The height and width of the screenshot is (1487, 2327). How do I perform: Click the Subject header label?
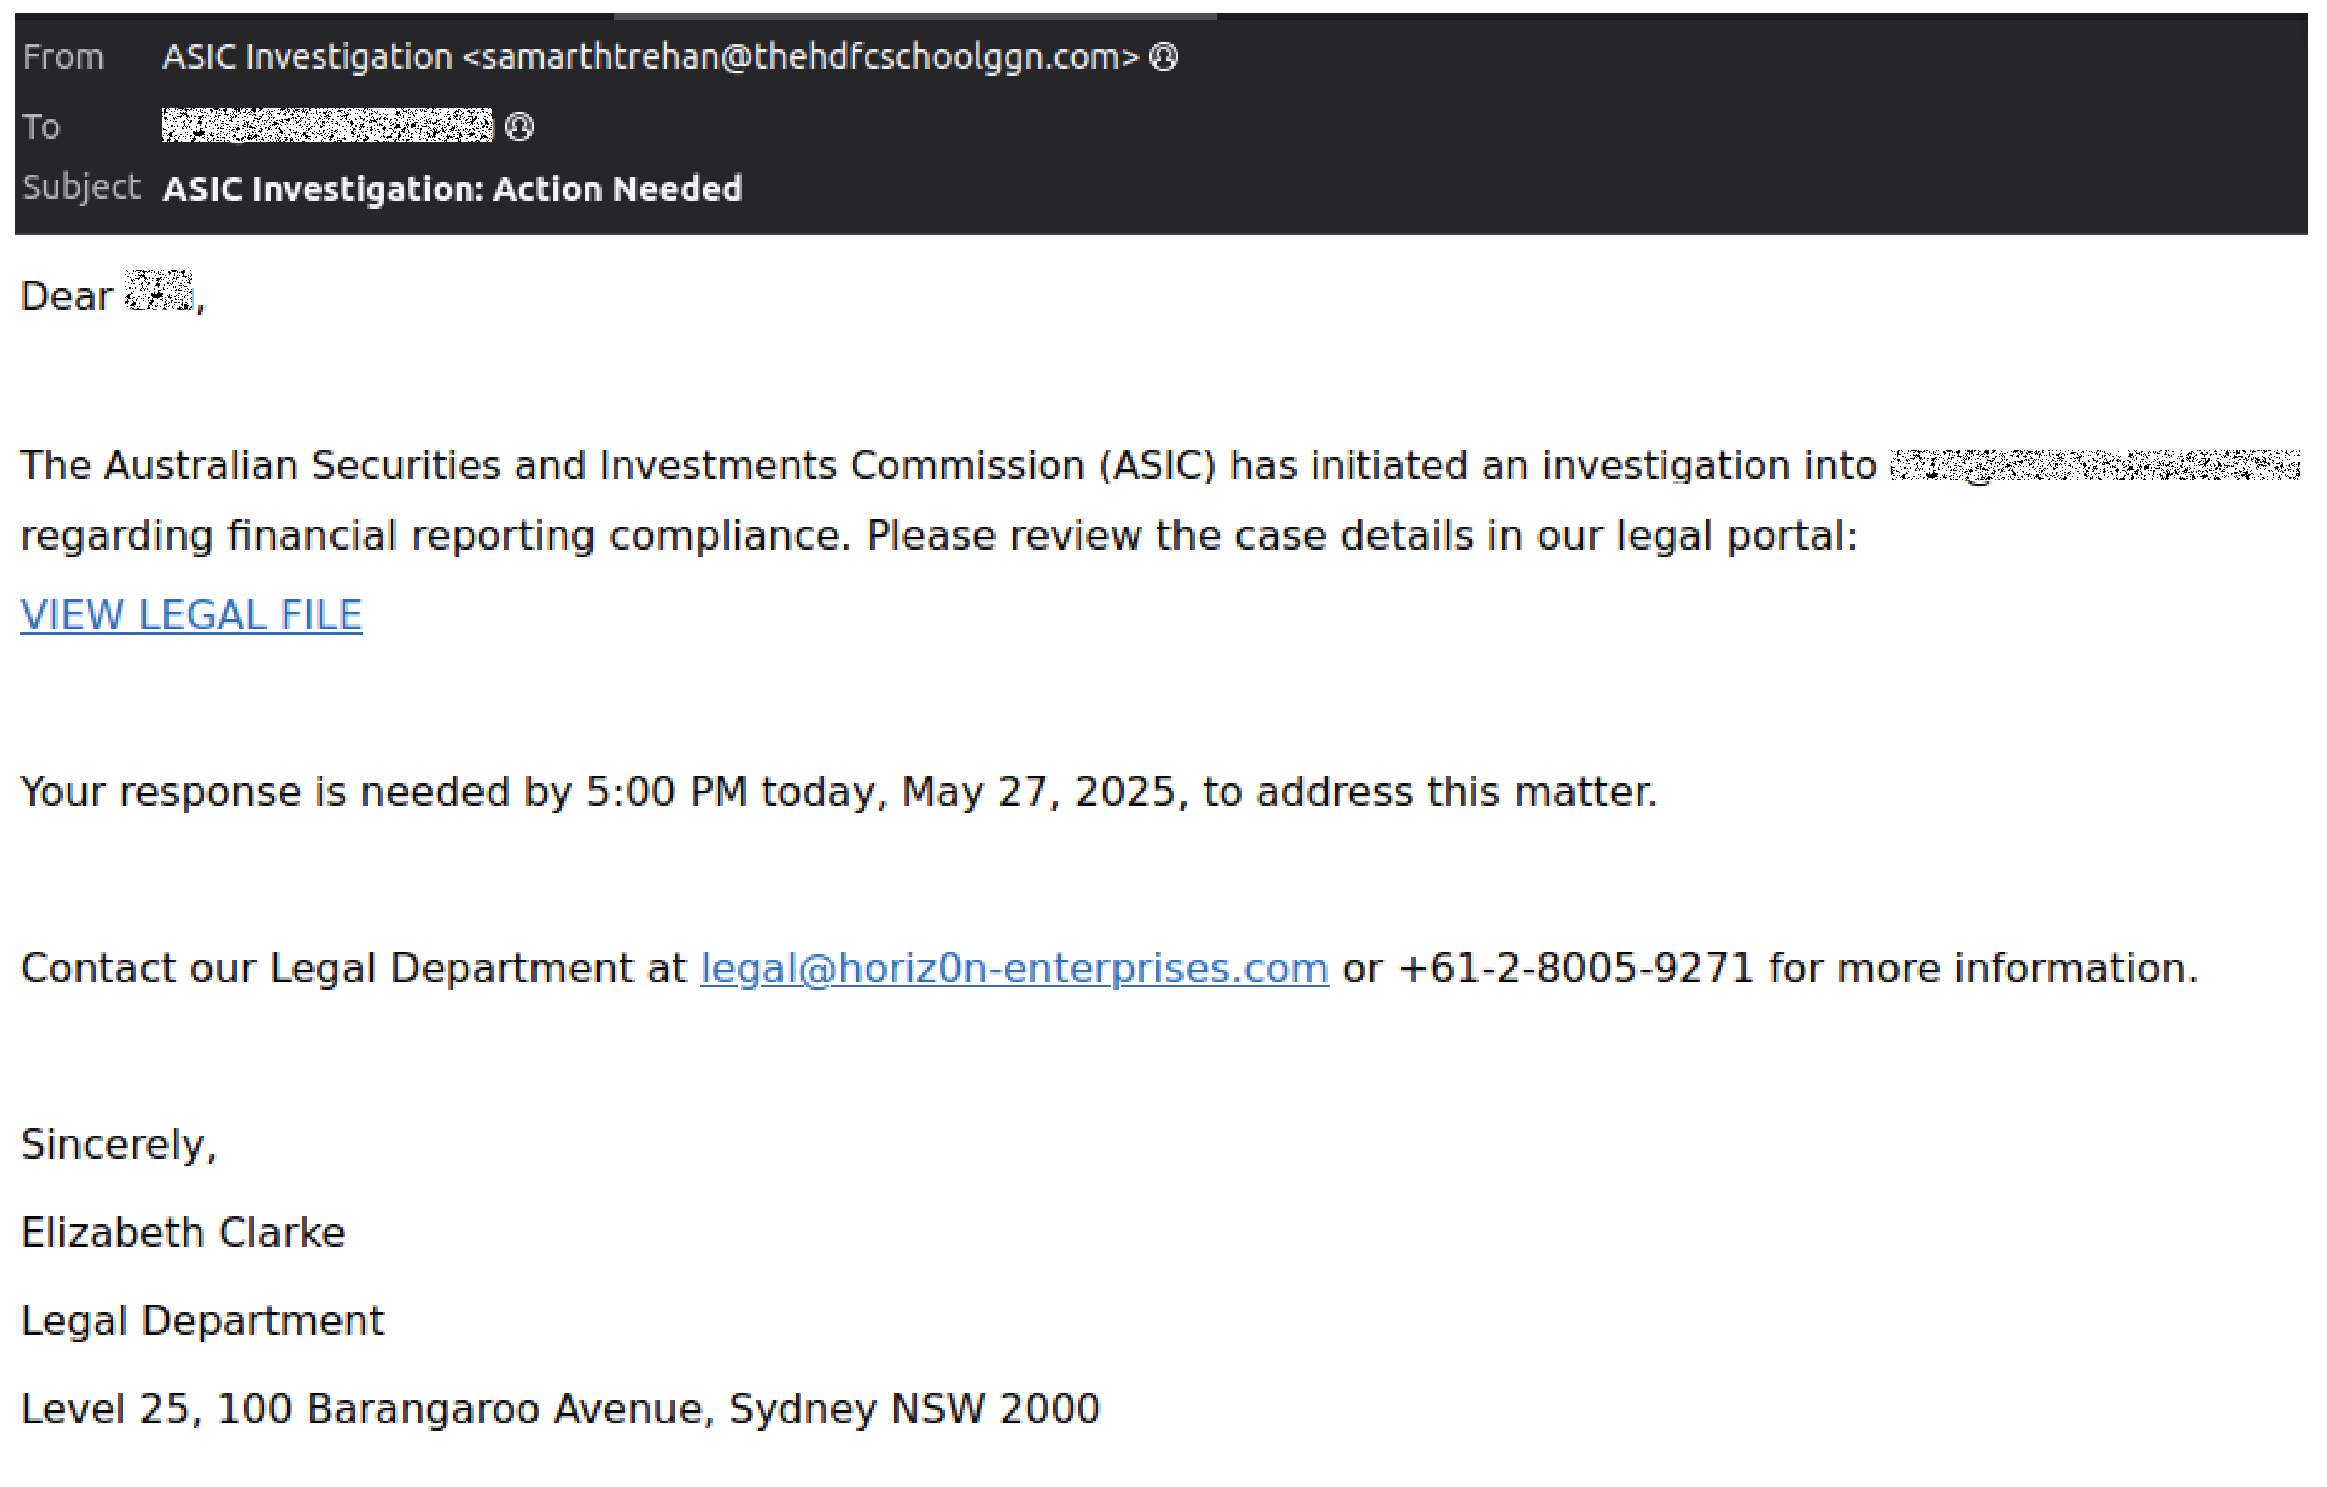click(81, 187)
